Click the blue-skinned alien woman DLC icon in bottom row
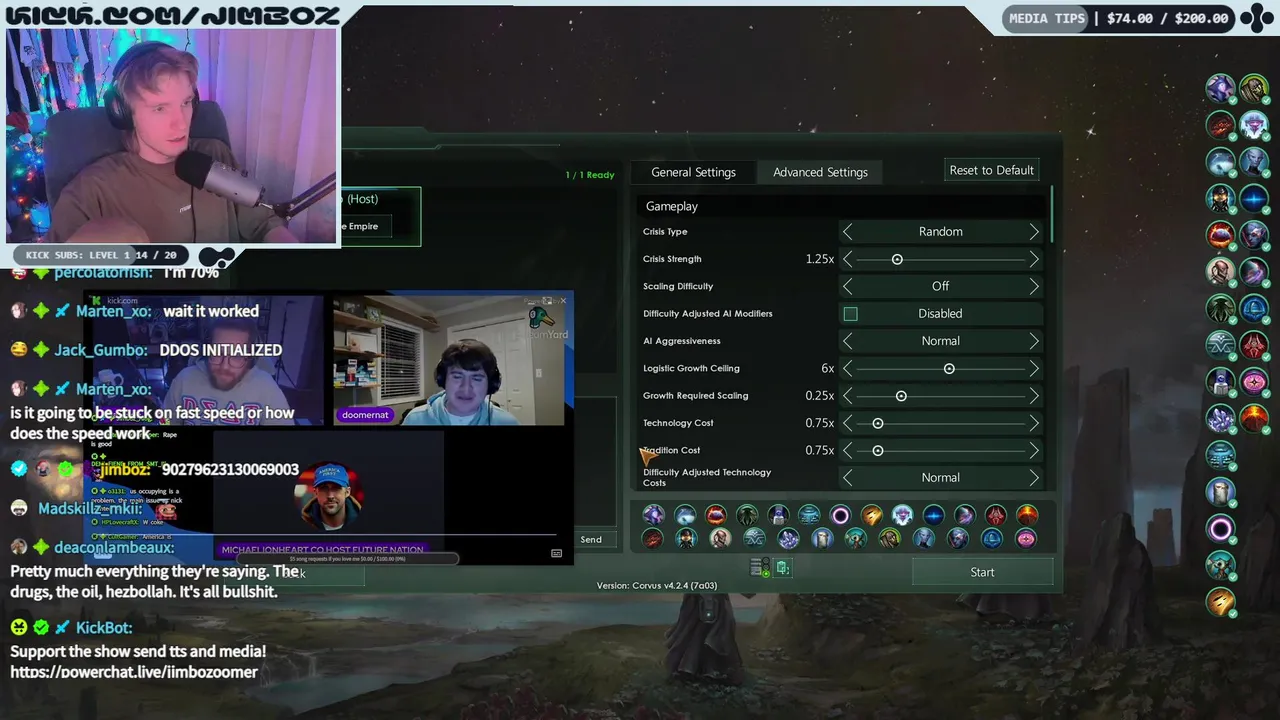 tap(924, 538)
